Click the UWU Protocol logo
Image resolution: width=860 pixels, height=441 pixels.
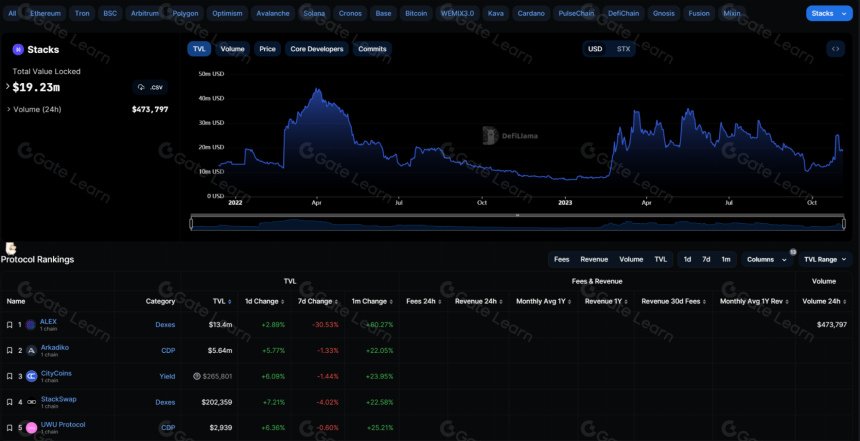31,428
